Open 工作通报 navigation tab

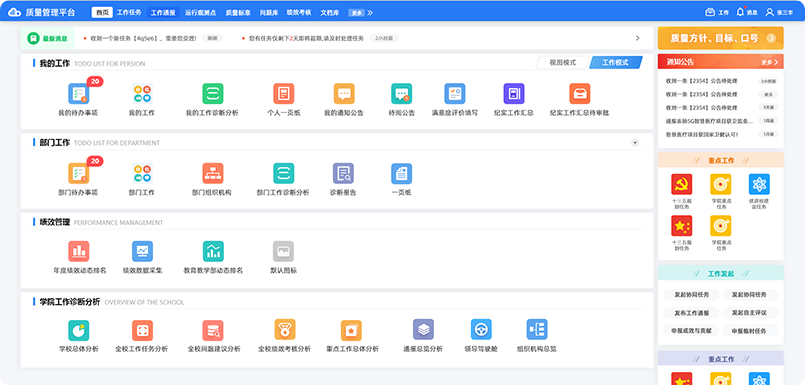point(163,12)
